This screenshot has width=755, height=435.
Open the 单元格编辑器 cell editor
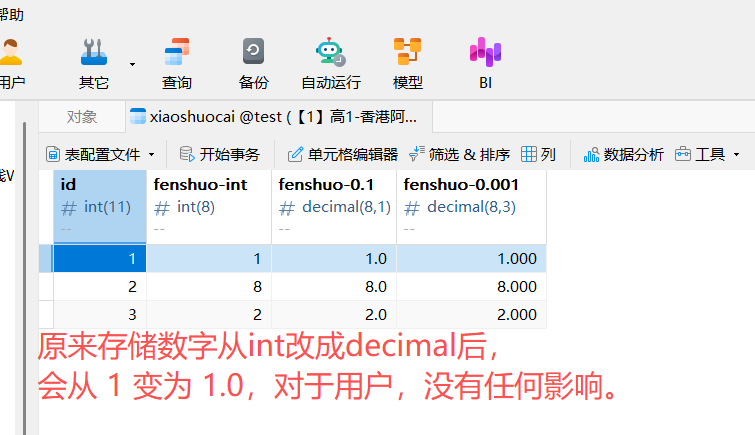(343, 155)
